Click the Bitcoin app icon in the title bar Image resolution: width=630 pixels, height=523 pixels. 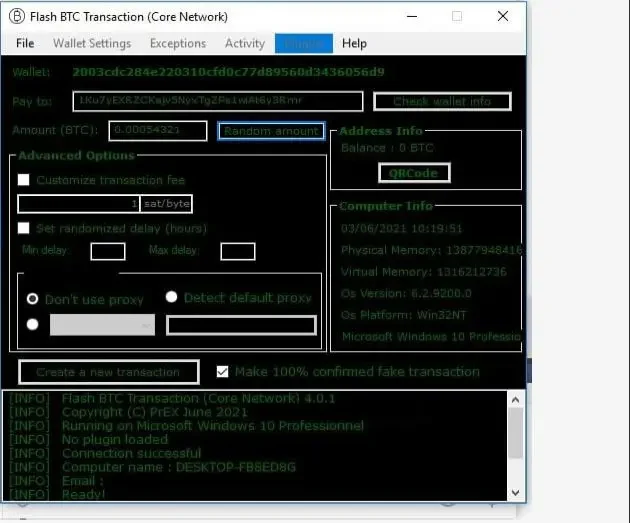click(17, 16)
